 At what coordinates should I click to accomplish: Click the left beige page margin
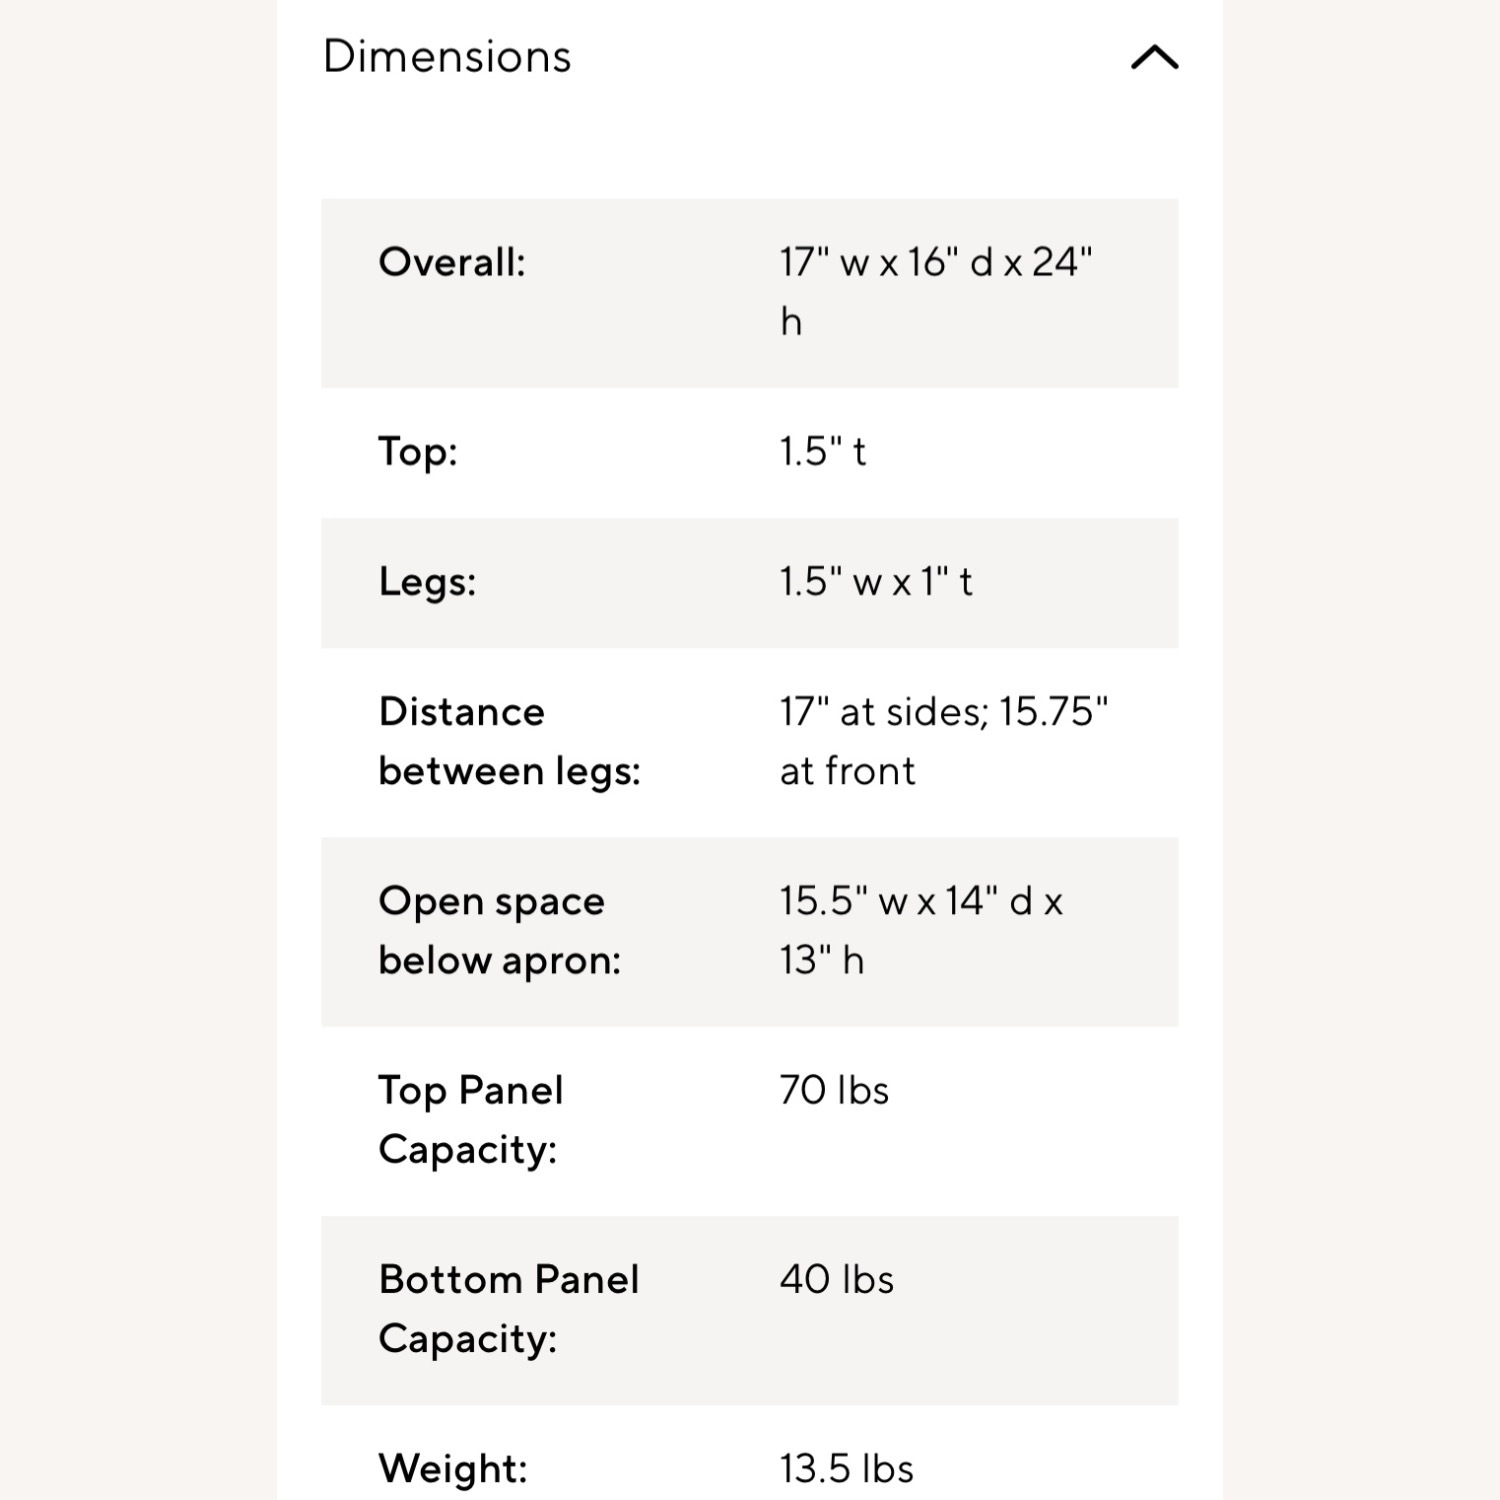click(138, 750)
